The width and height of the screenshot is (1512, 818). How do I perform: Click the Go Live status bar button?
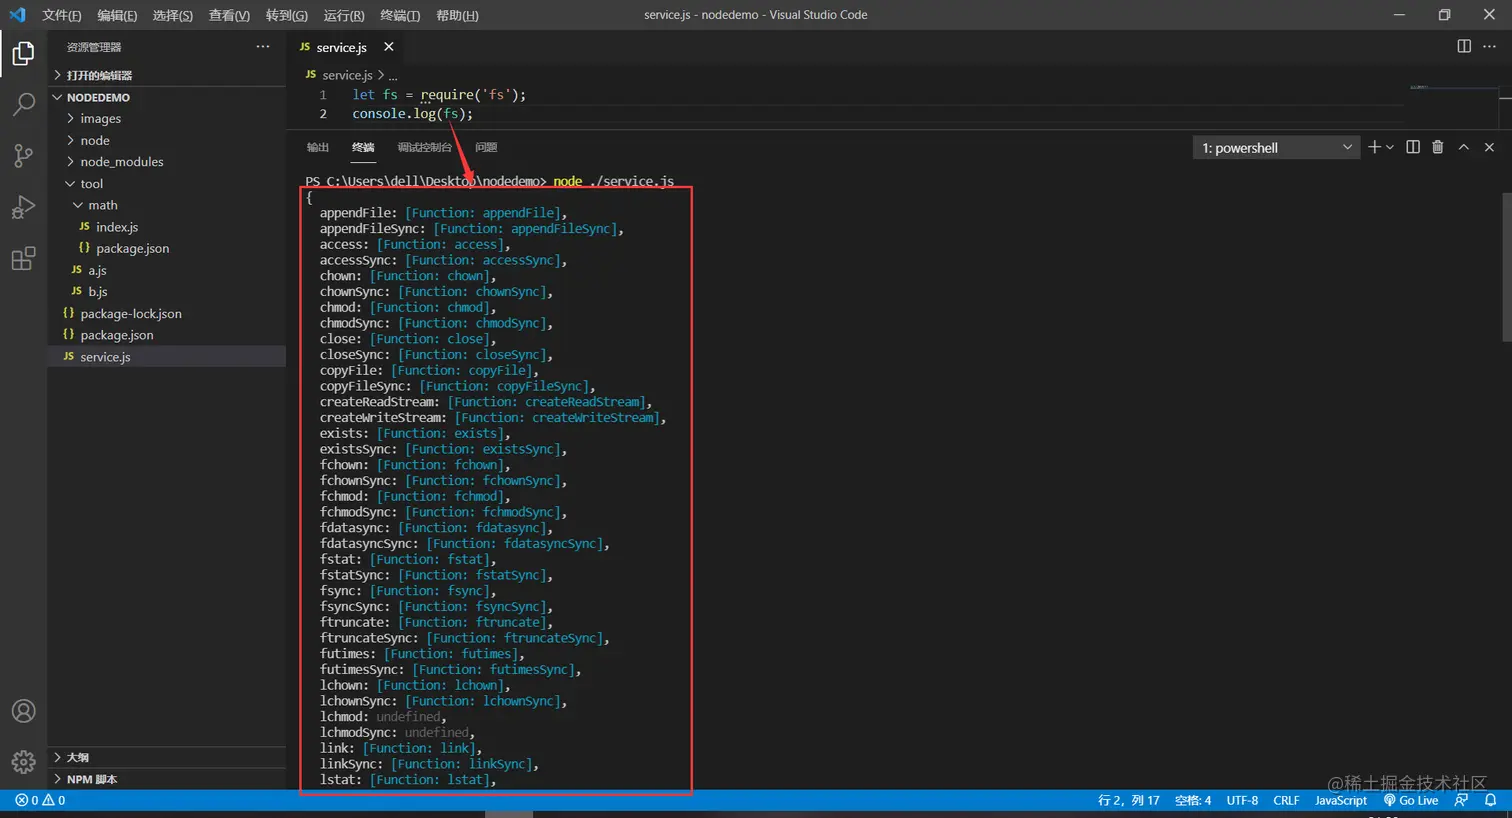(x=1411, y=800)
